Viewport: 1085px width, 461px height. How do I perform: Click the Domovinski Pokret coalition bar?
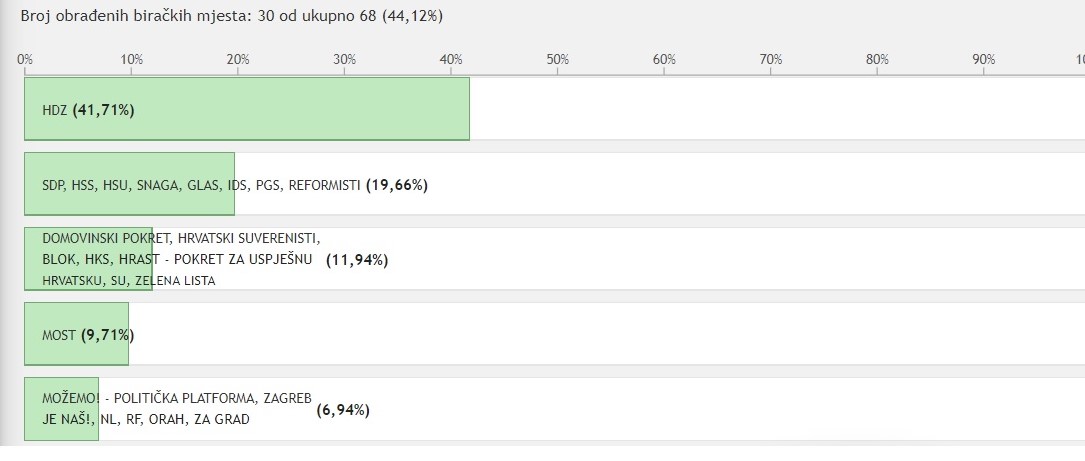(x=88, y=259)
